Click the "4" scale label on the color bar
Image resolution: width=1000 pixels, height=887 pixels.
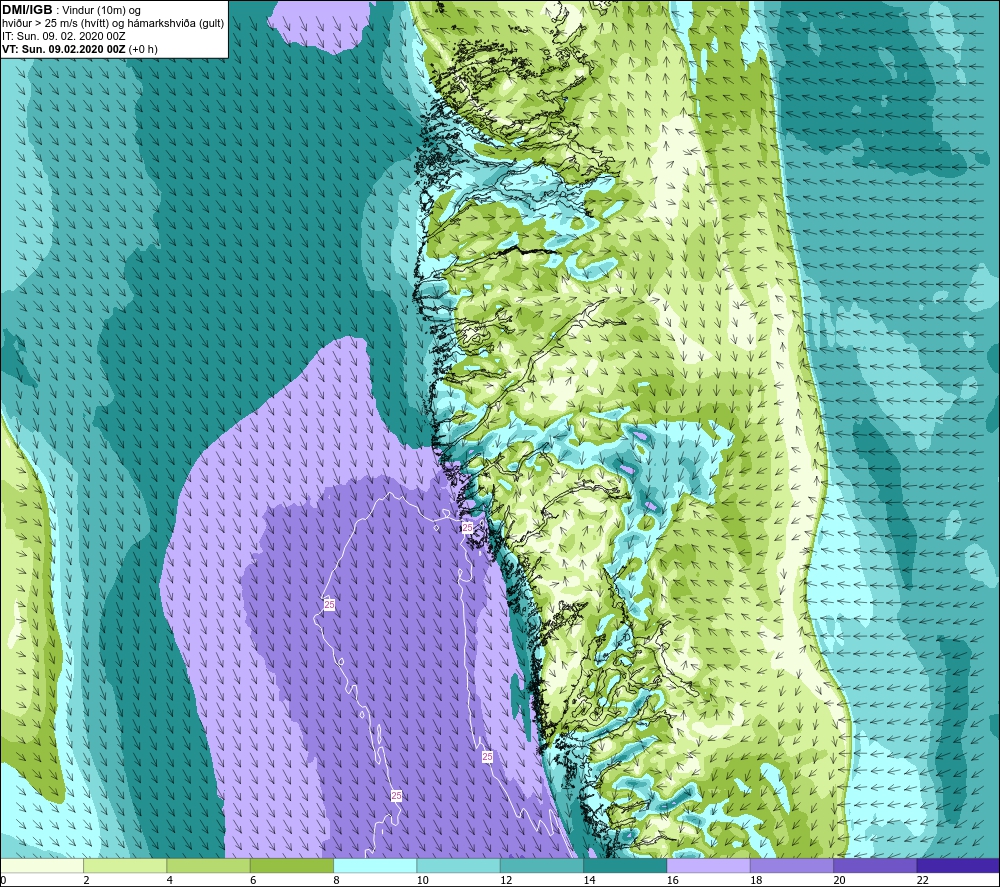click(170, 880)
